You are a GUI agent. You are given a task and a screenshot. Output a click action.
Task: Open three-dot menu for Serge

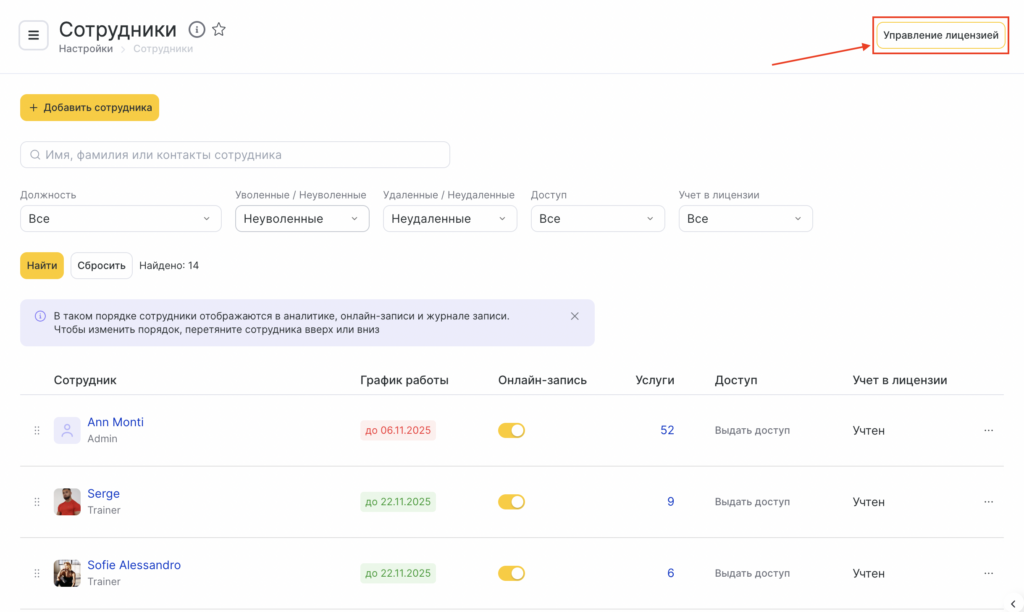pyautogui.click(x=989, y=502)
